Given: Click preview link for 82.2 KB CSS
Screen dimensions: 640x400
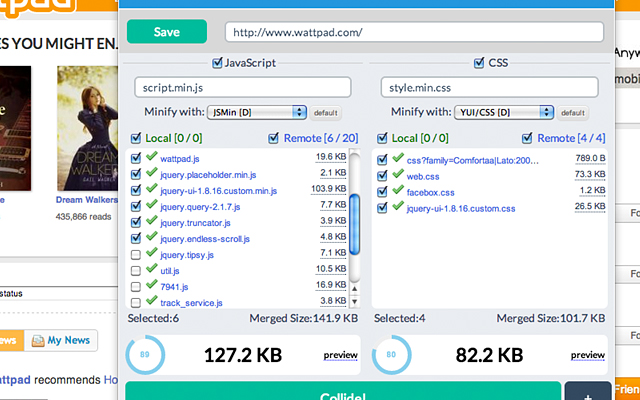Looking at the screenshot, I should (x=587, y=356).
